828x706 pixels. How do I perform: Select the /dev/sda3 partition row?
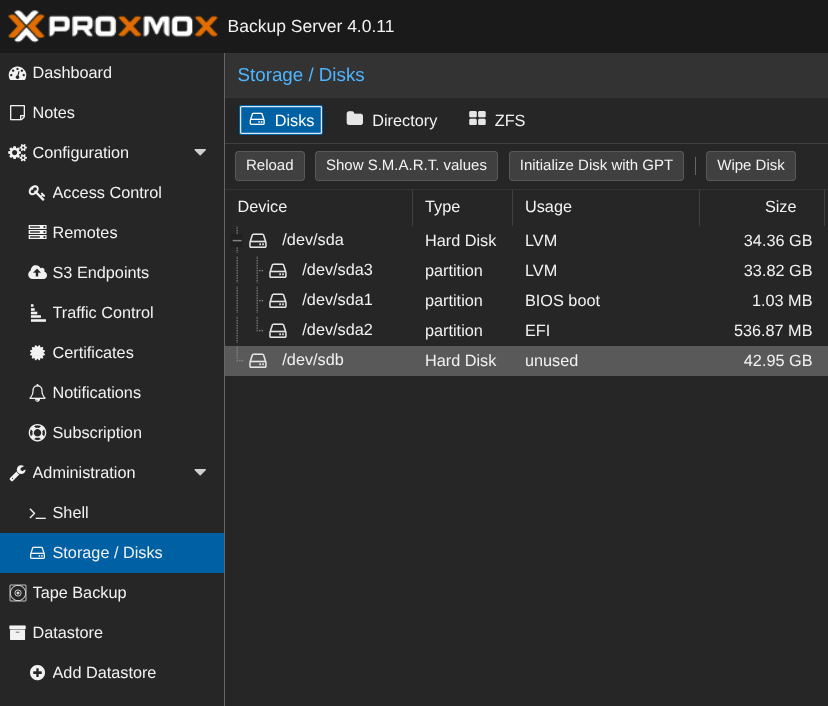click(337, 270)
